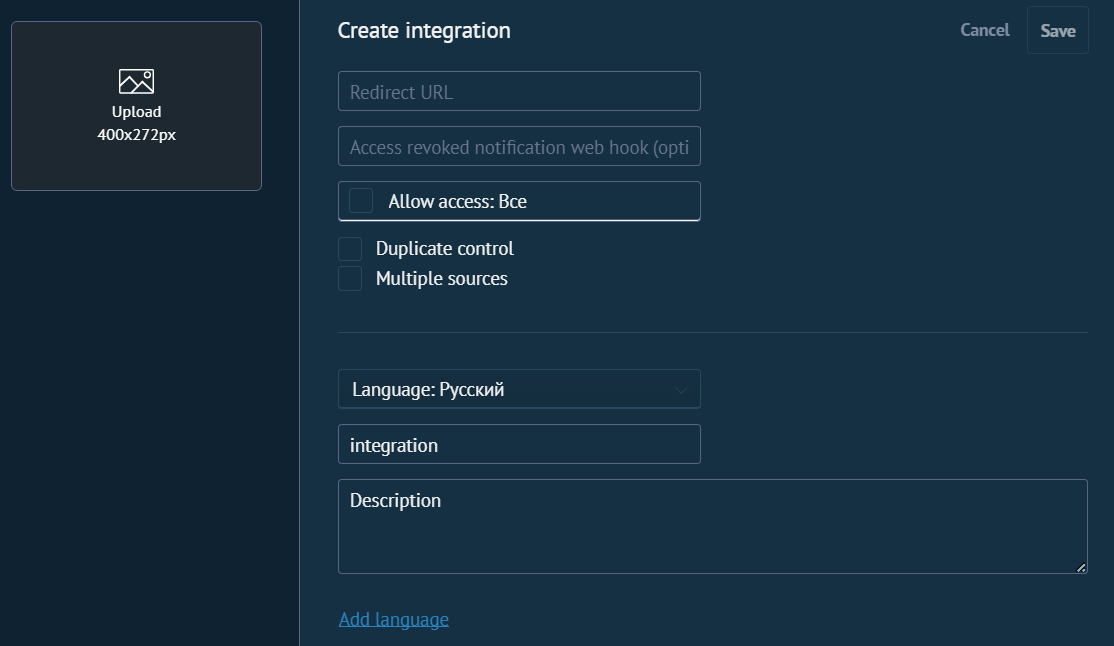Viewport: 1114px width, 646px height.
Task: Cancel the integration creation
Action: tap(984, 30)
